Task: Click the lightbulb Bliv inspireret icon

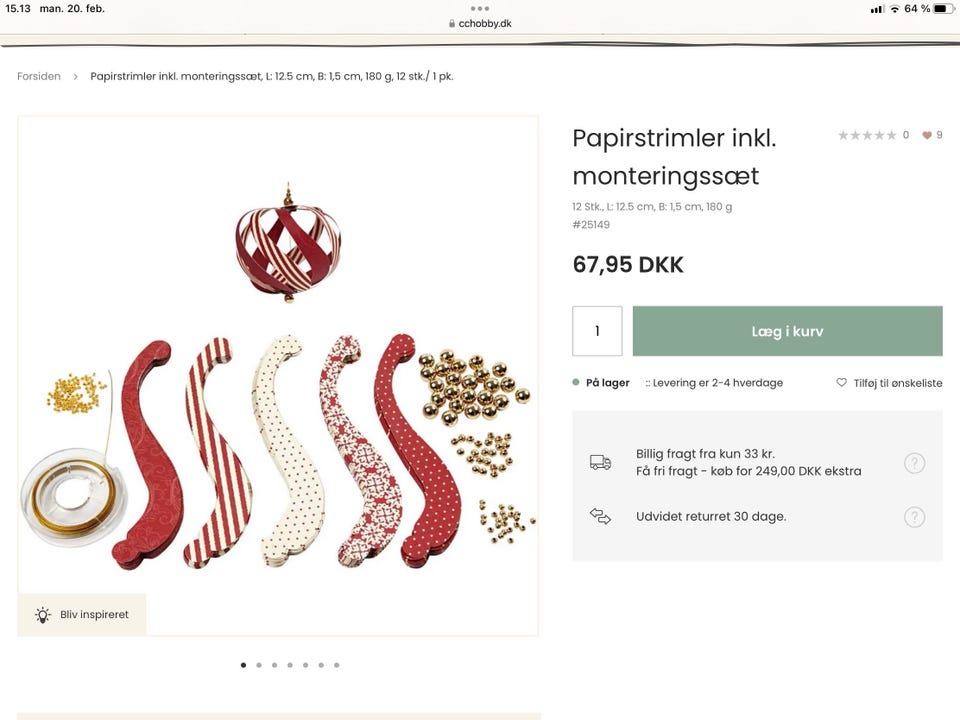Action: [x=43, y=615]
